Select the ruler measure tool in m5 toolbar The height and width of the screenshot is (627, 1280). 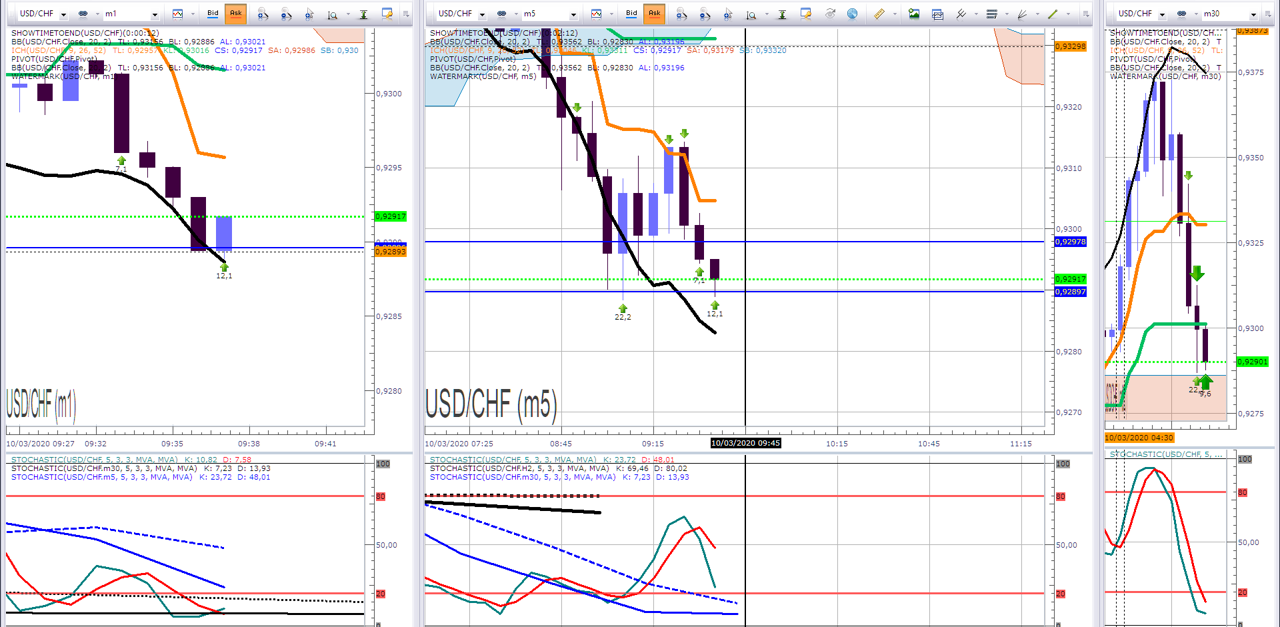coord(879,14)
